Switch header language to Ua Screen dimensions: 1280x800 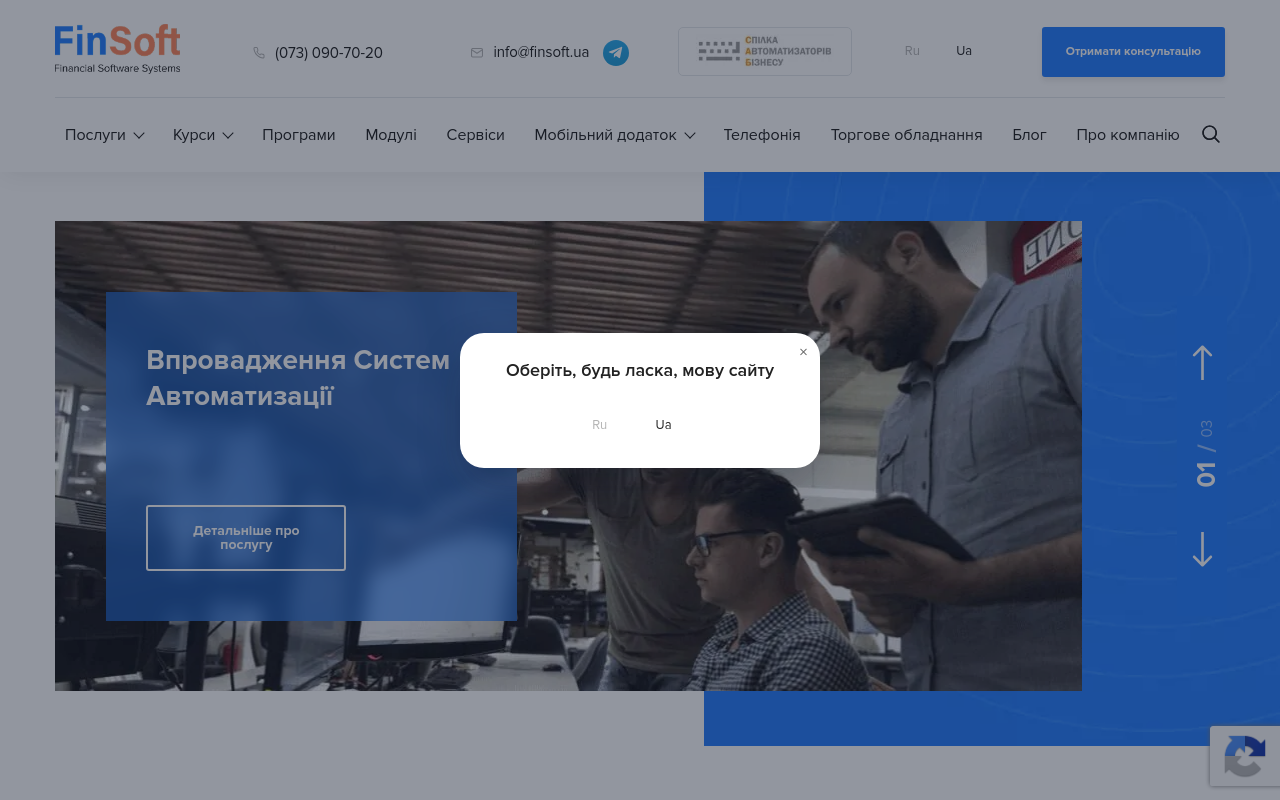coord(964,51)
